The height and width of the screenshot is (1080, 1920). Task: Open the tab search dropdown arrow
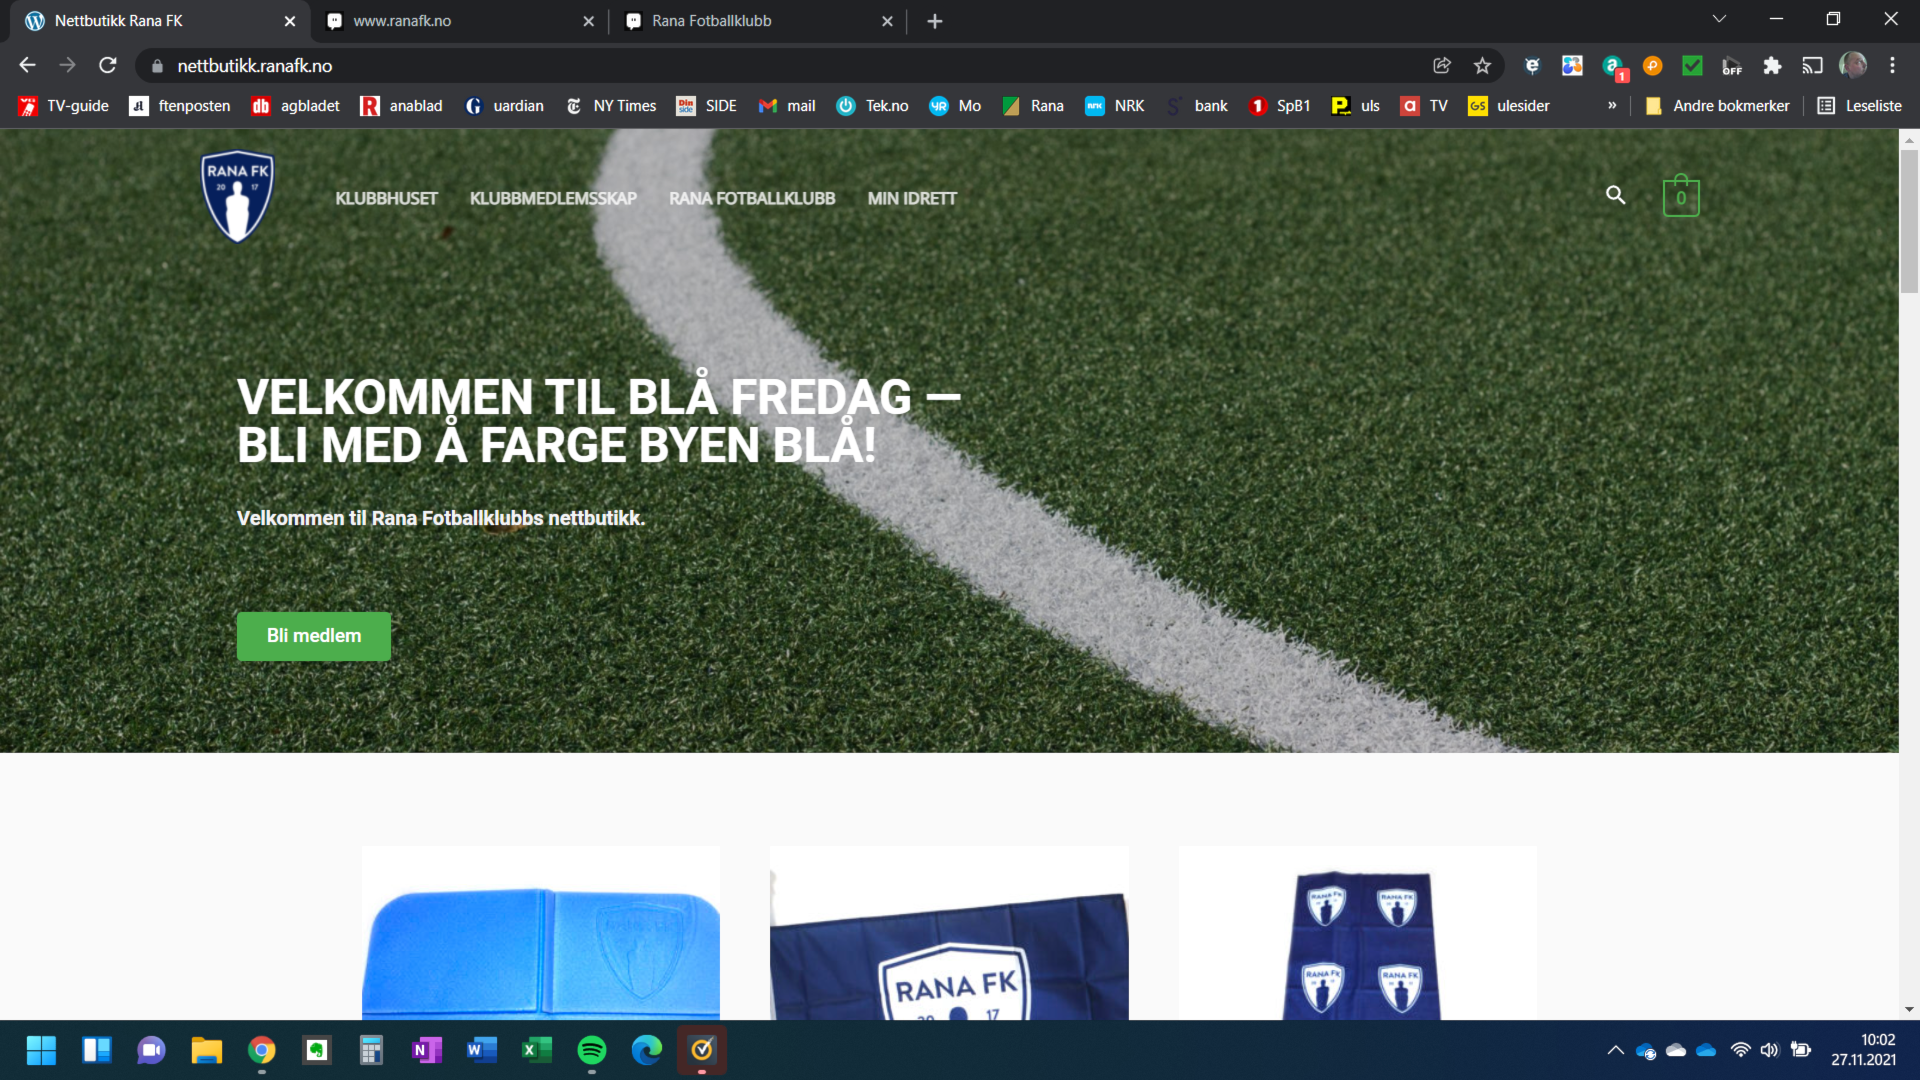(x=1719, y=19)
